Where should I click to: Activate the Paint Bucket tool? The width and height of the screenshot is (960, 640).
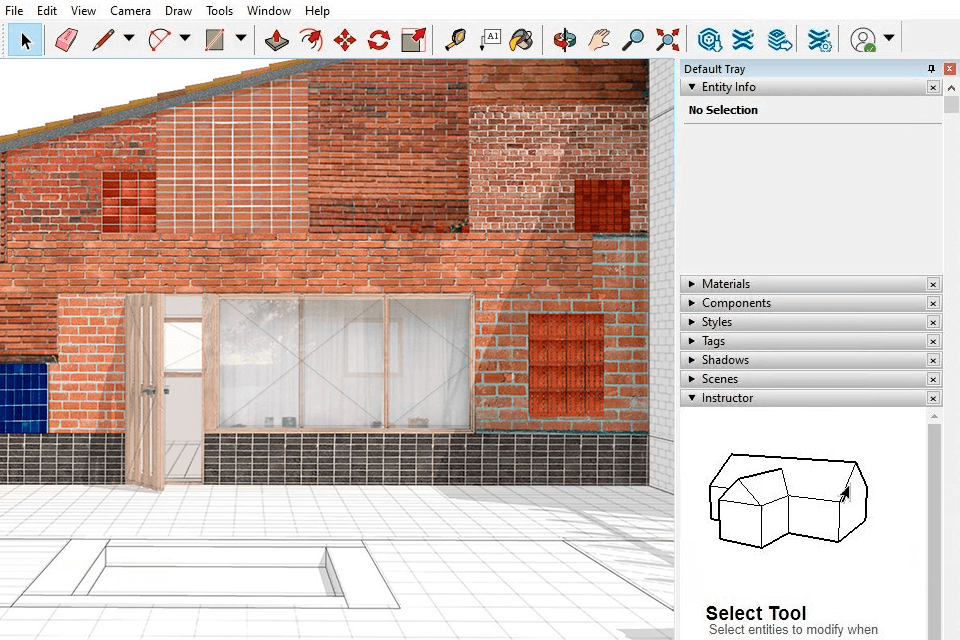[521, 40]
